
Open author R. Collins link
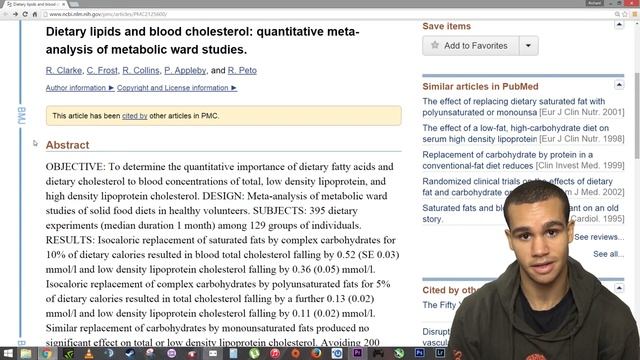141,70
